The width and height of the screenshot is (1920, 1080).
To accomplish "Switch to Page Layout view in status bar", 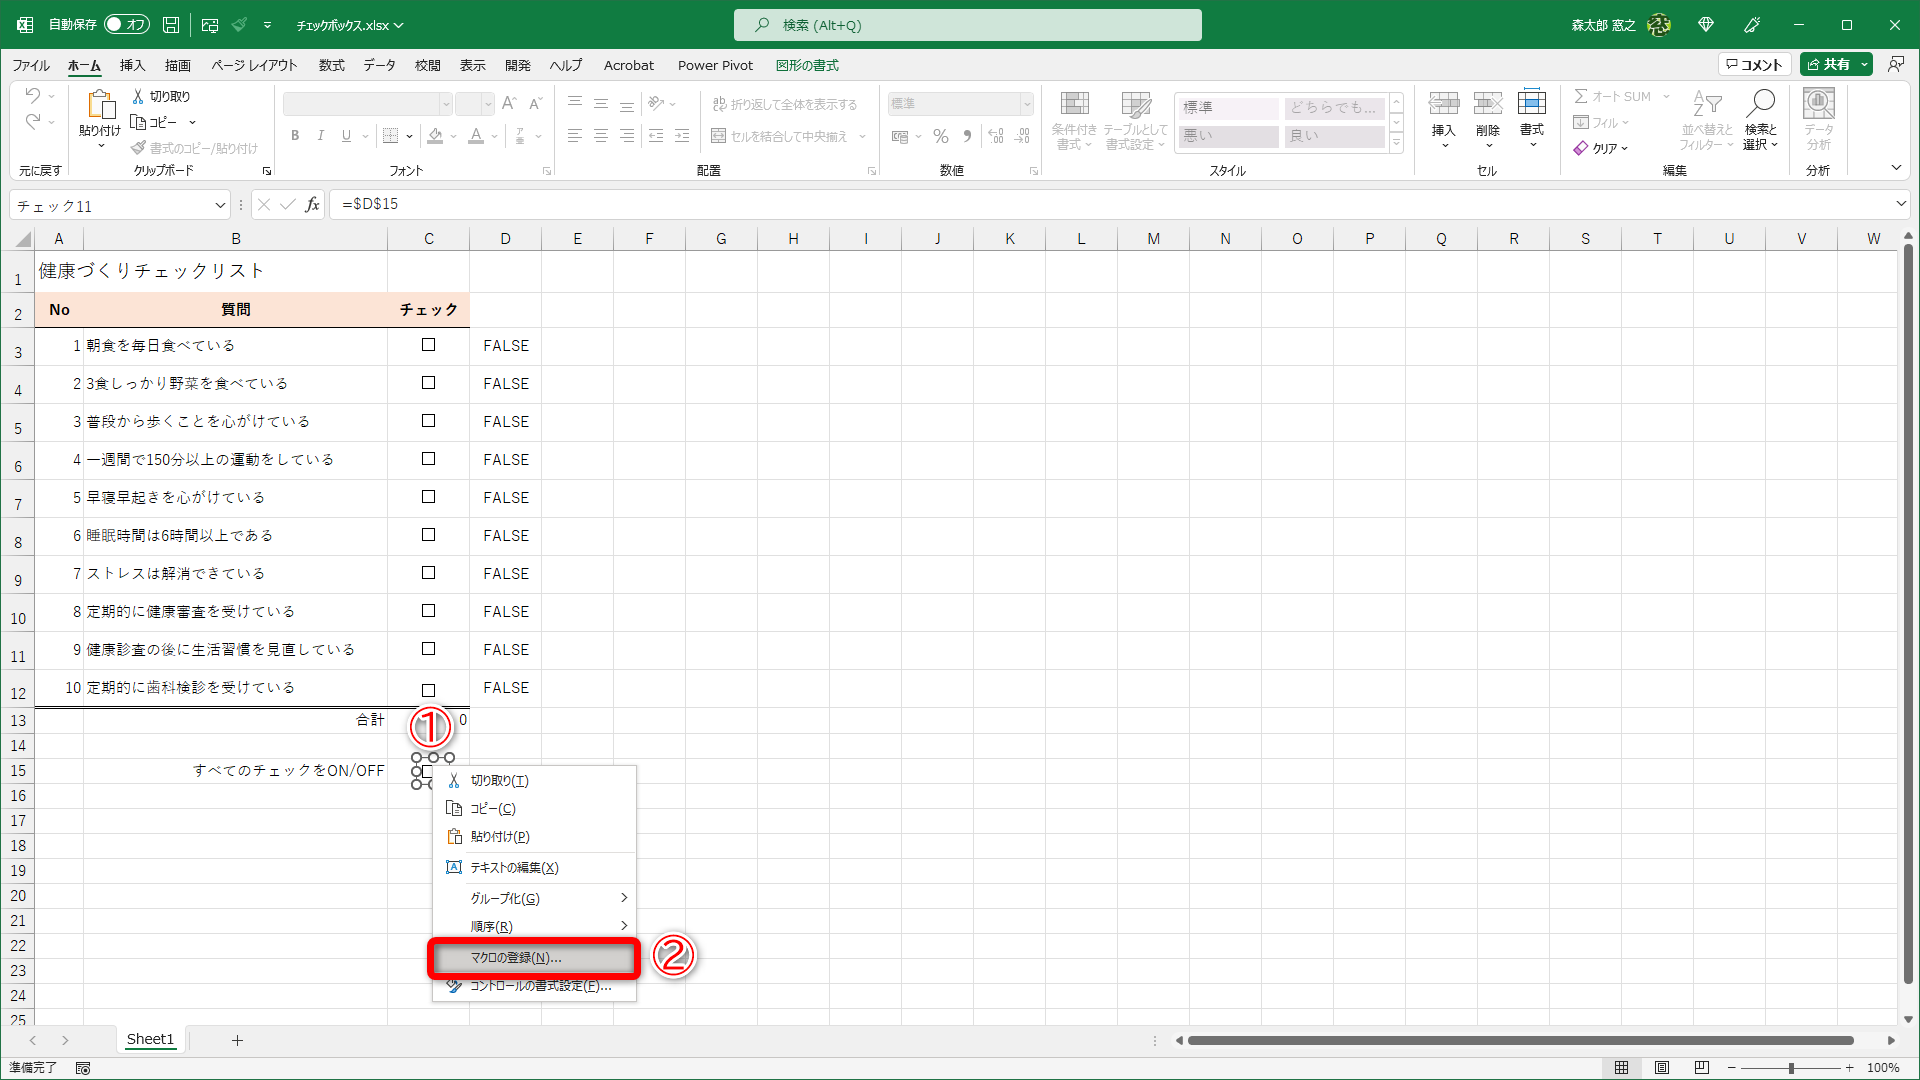I will (1662, 1067).
